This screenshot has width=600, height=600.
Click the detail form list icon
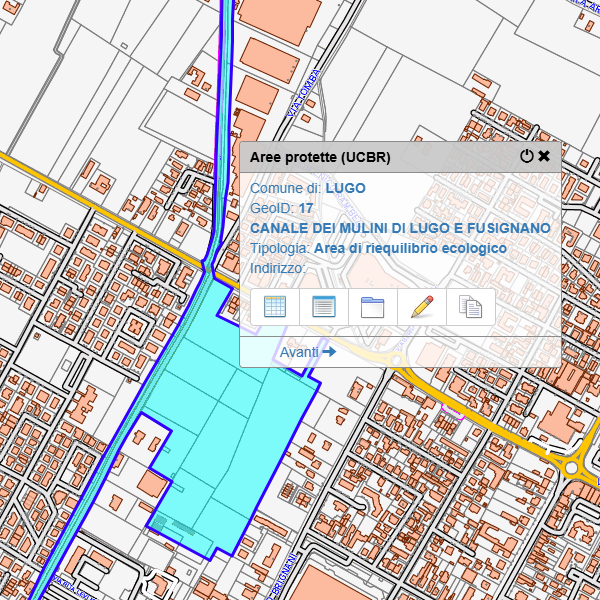(x=323, y=307)
